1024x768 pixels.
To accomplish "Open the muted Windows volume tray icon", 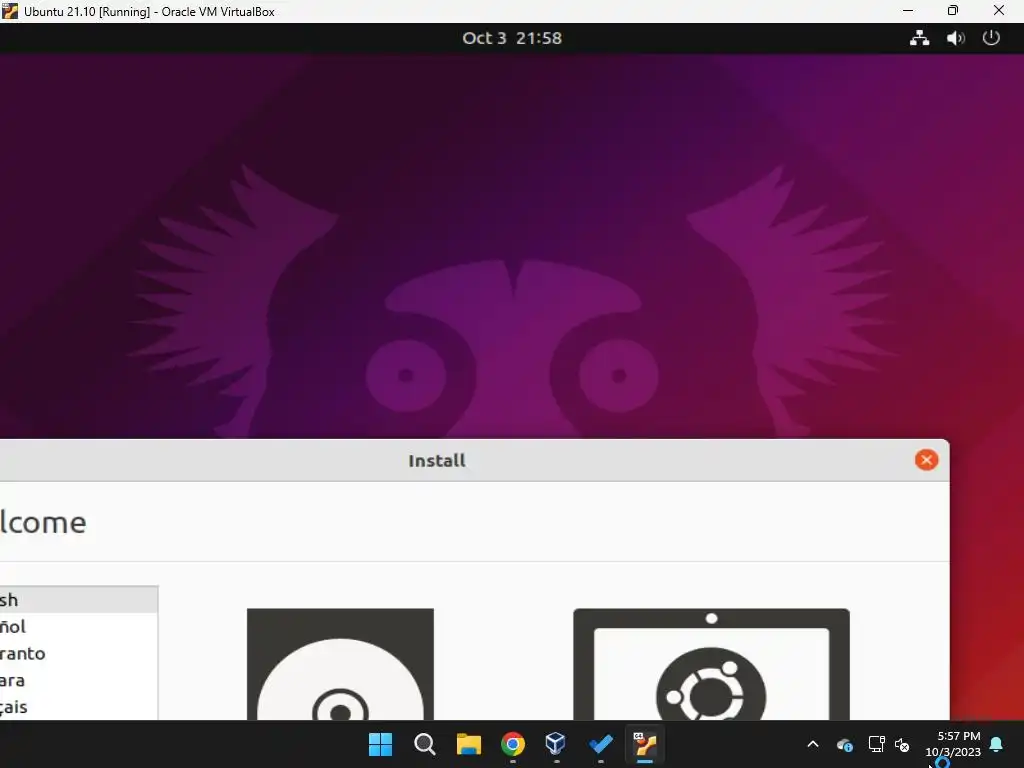I will pyautogui.click(x=902, y=744).
